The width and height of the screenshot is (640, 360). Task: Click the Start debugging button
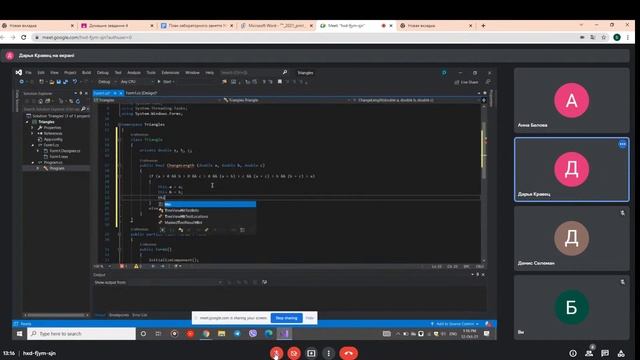point(166,82)
